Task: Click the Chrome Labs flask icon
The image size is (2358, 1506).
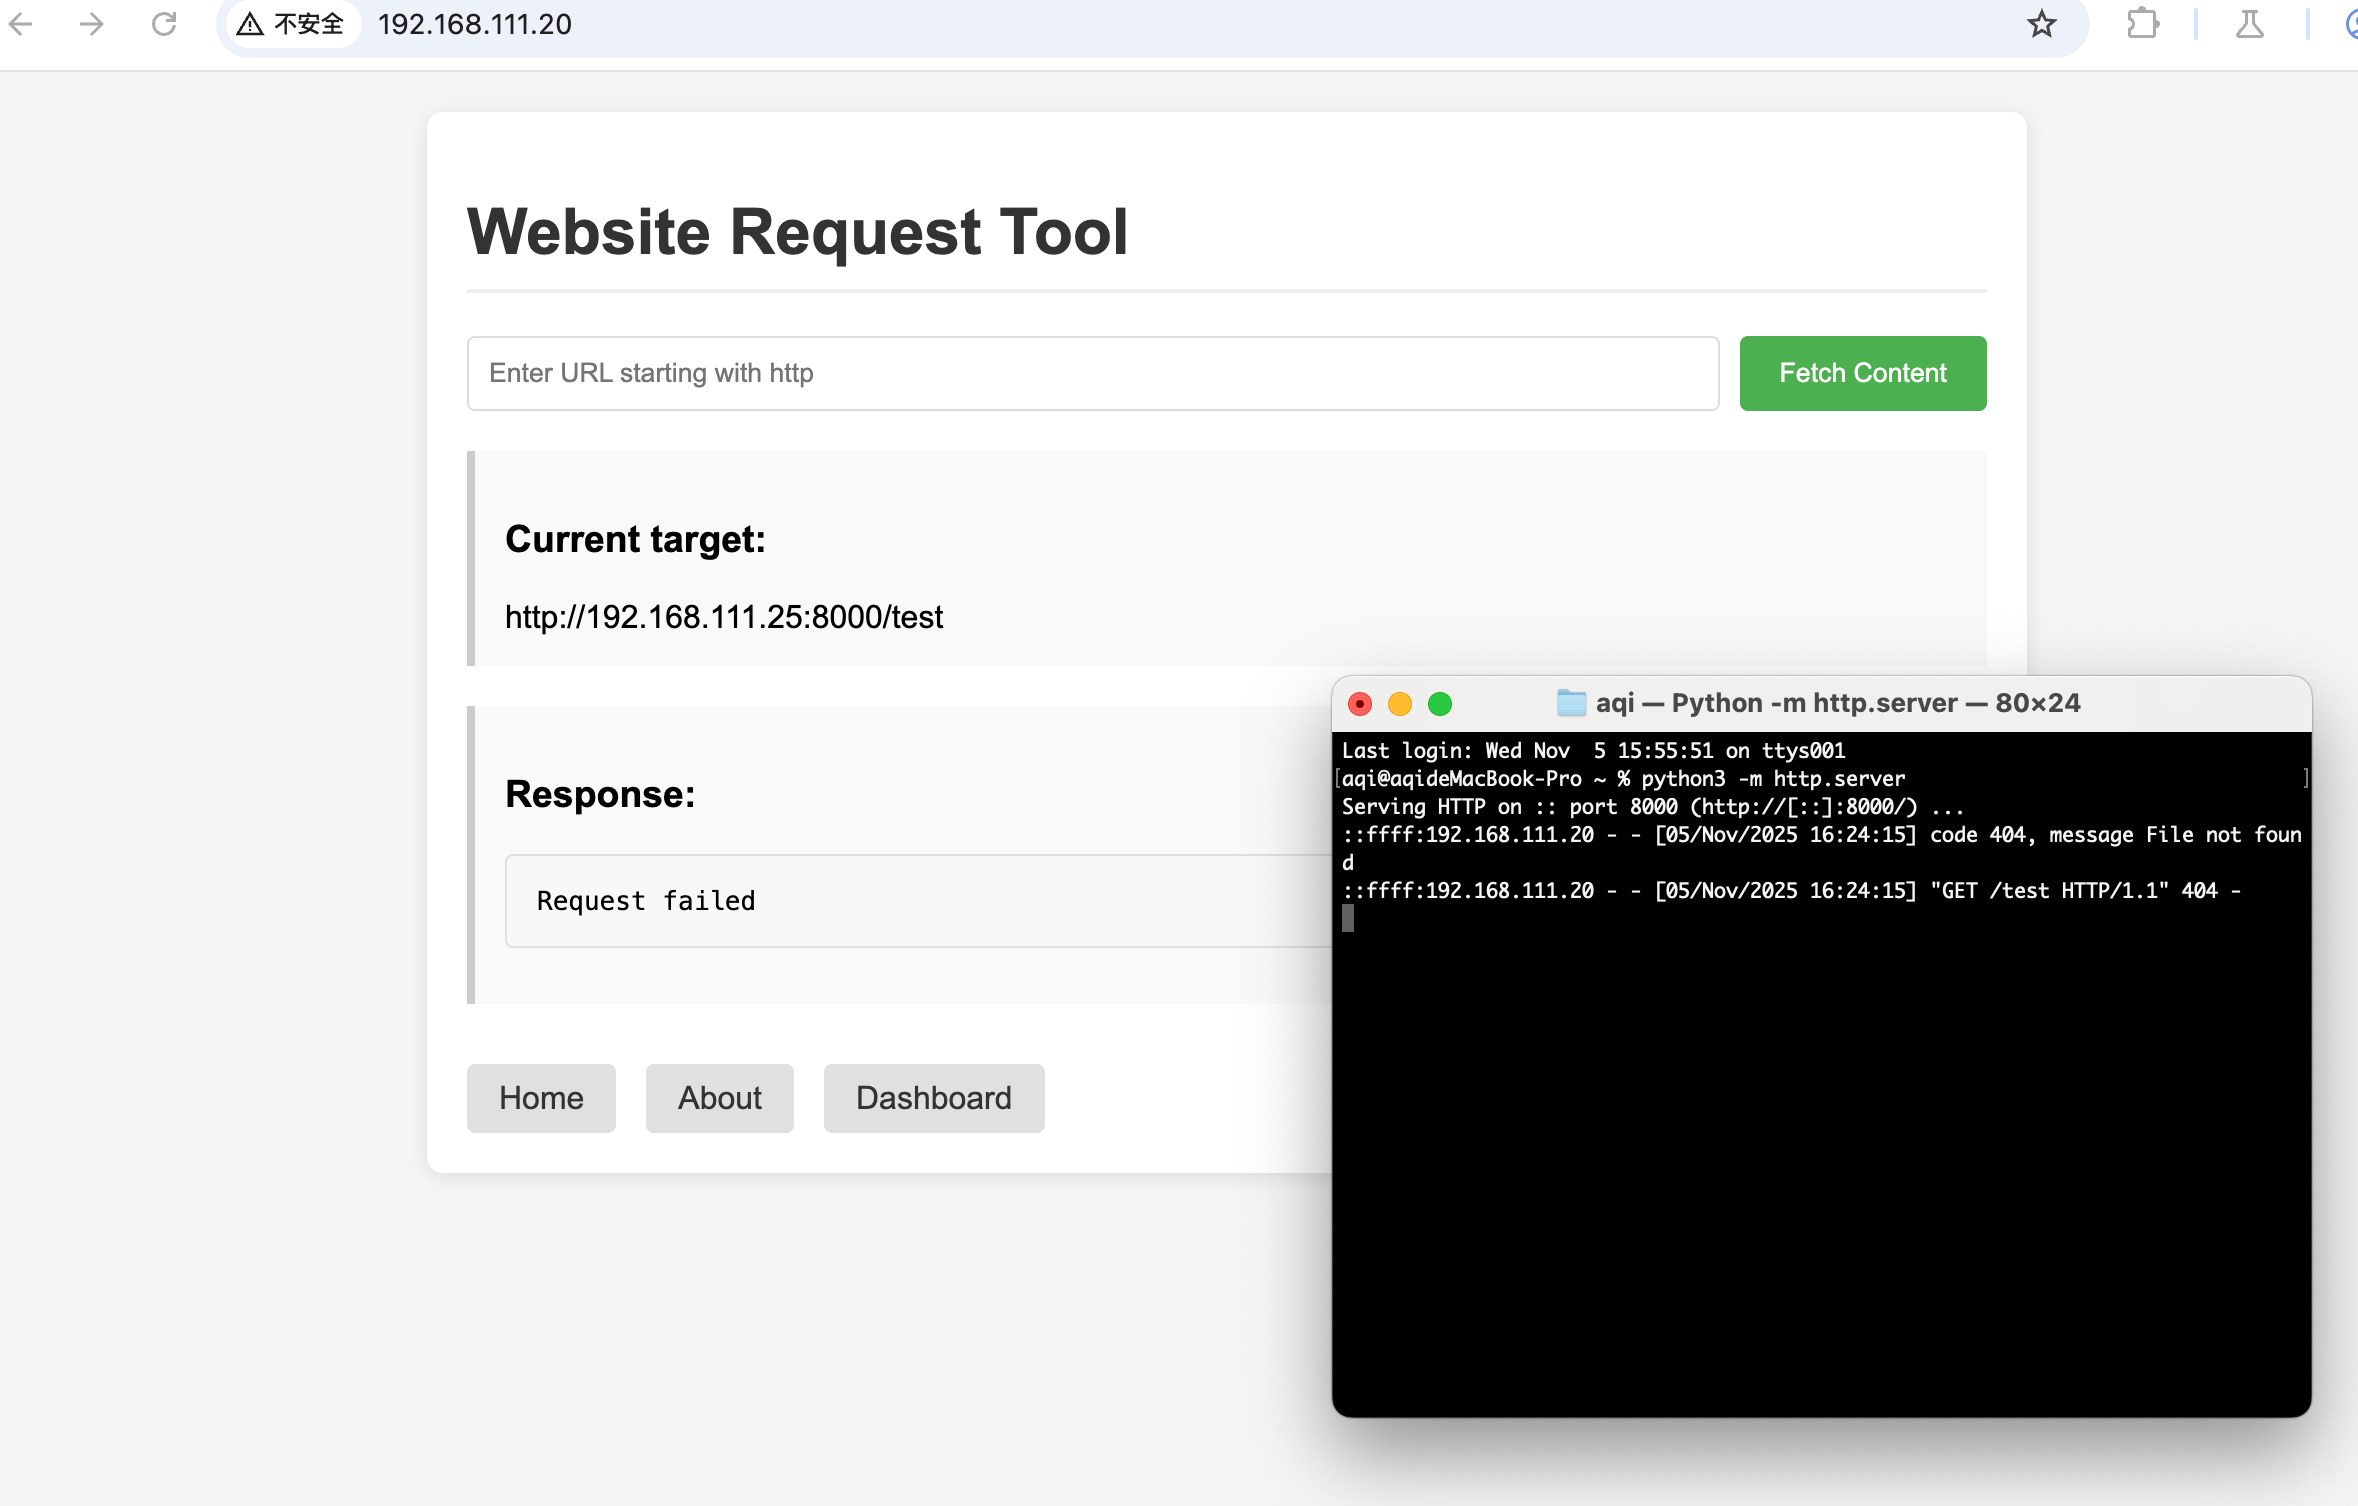Action: [2250, 24]
